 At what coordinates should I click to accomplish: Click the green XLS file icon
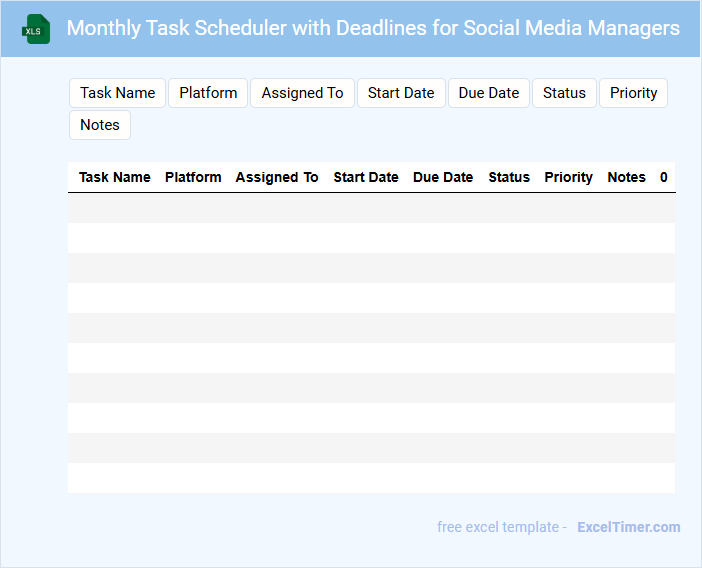pyautogui.click(x=36, y=29)
